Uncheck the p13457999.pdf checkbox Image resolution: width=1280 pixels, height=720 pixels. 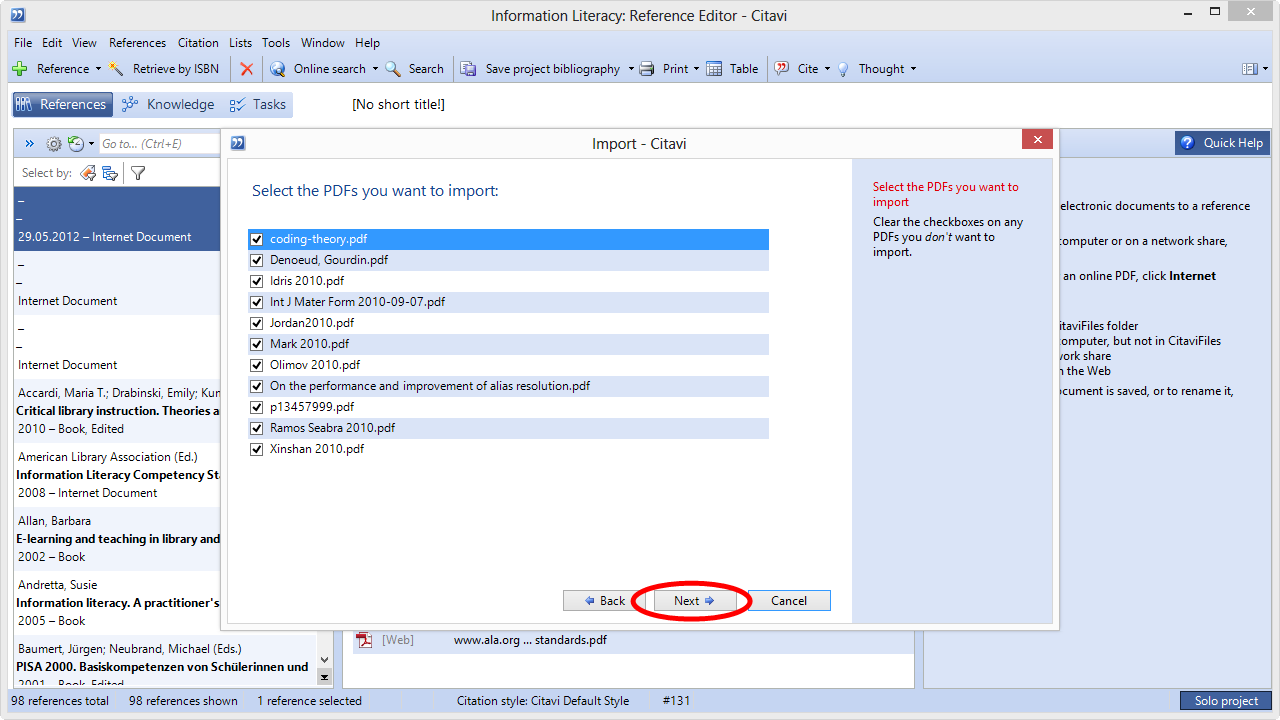257,407
